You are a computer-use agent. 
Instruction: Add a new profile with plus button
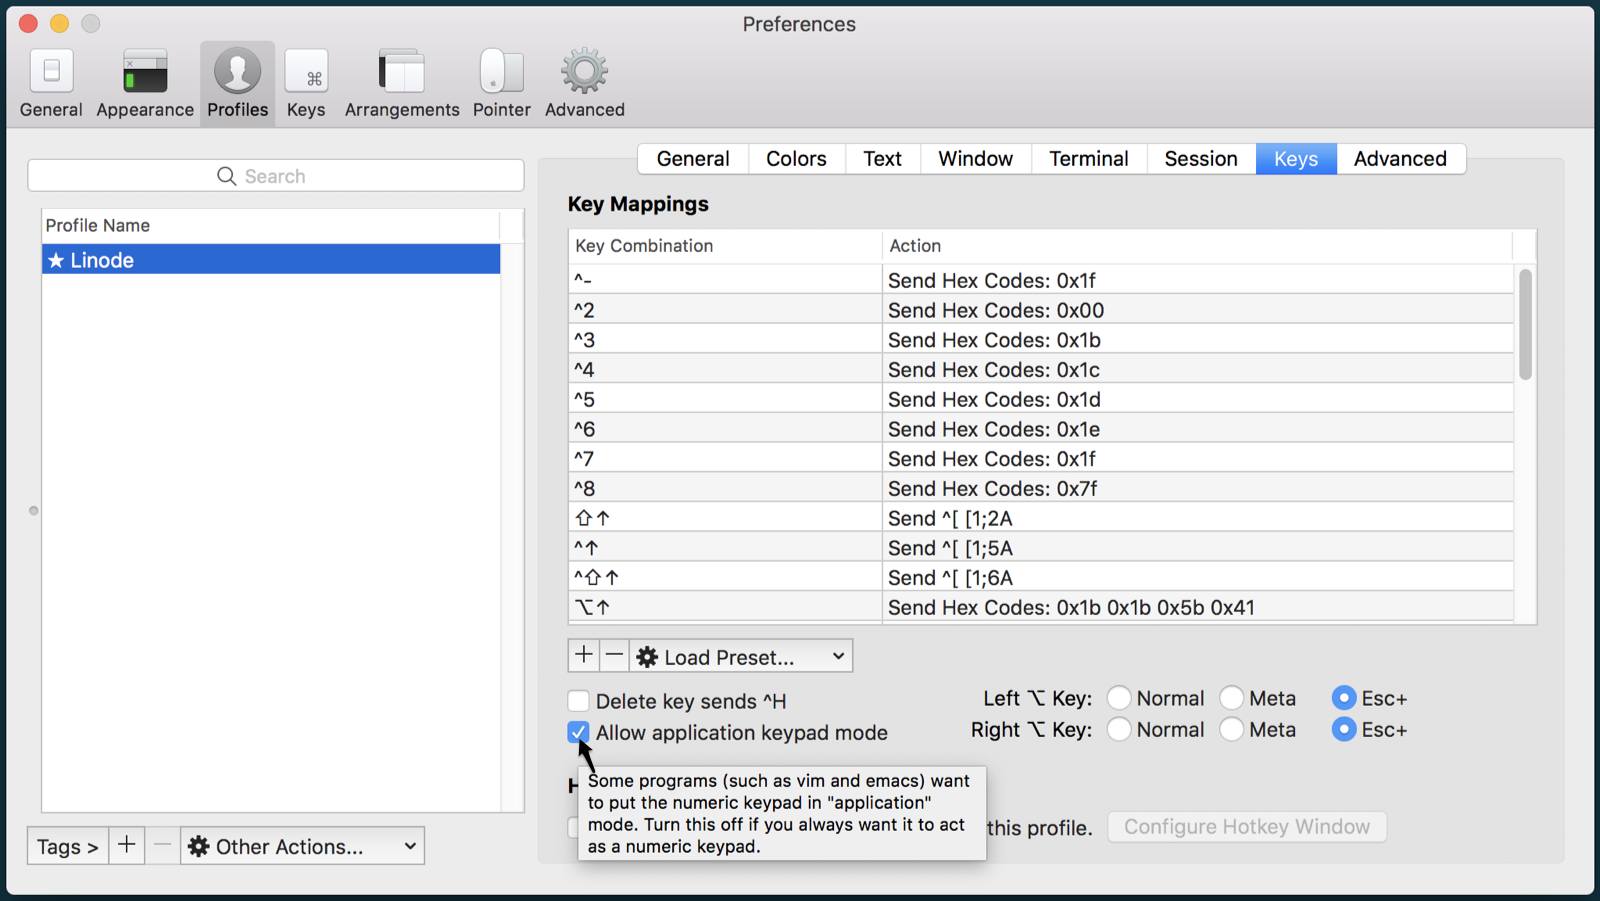click(127, 846)
